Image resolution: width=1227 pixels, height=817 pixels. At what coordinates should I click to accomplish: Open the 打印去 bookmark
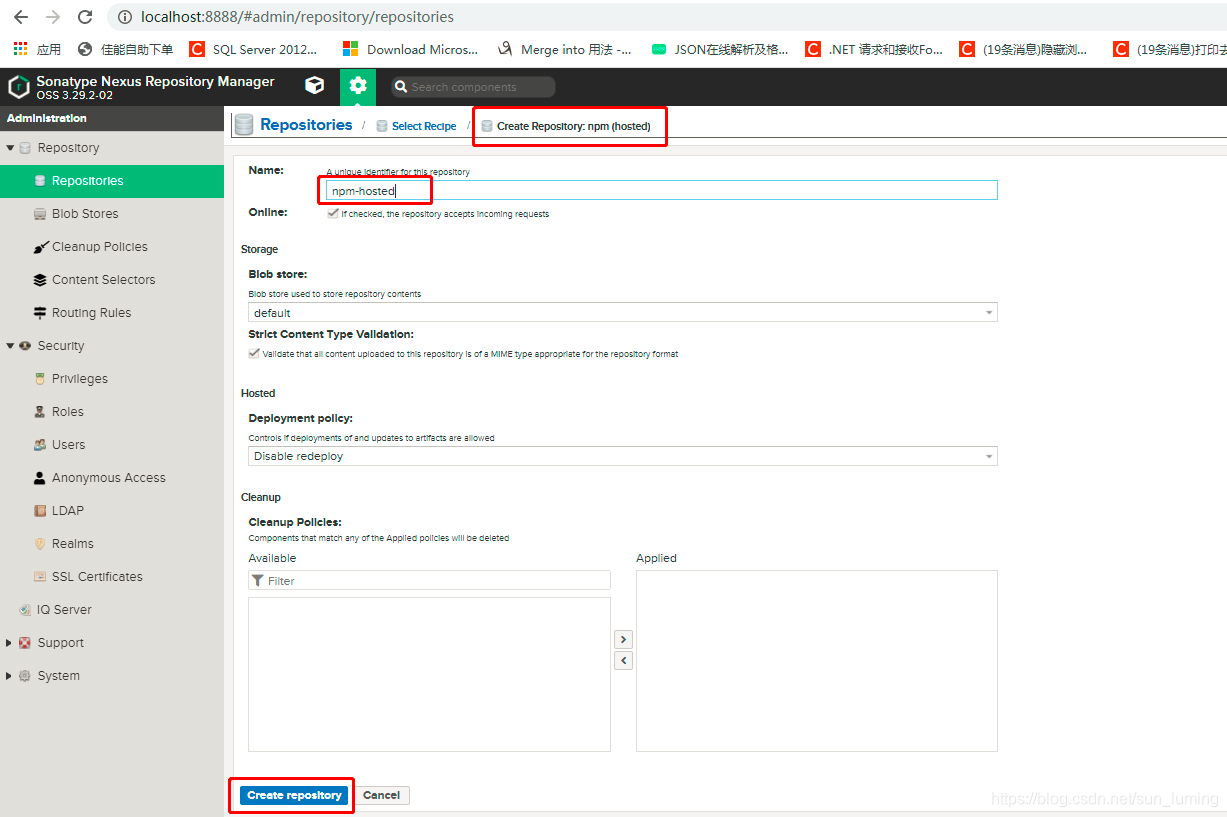[1170, 49]
